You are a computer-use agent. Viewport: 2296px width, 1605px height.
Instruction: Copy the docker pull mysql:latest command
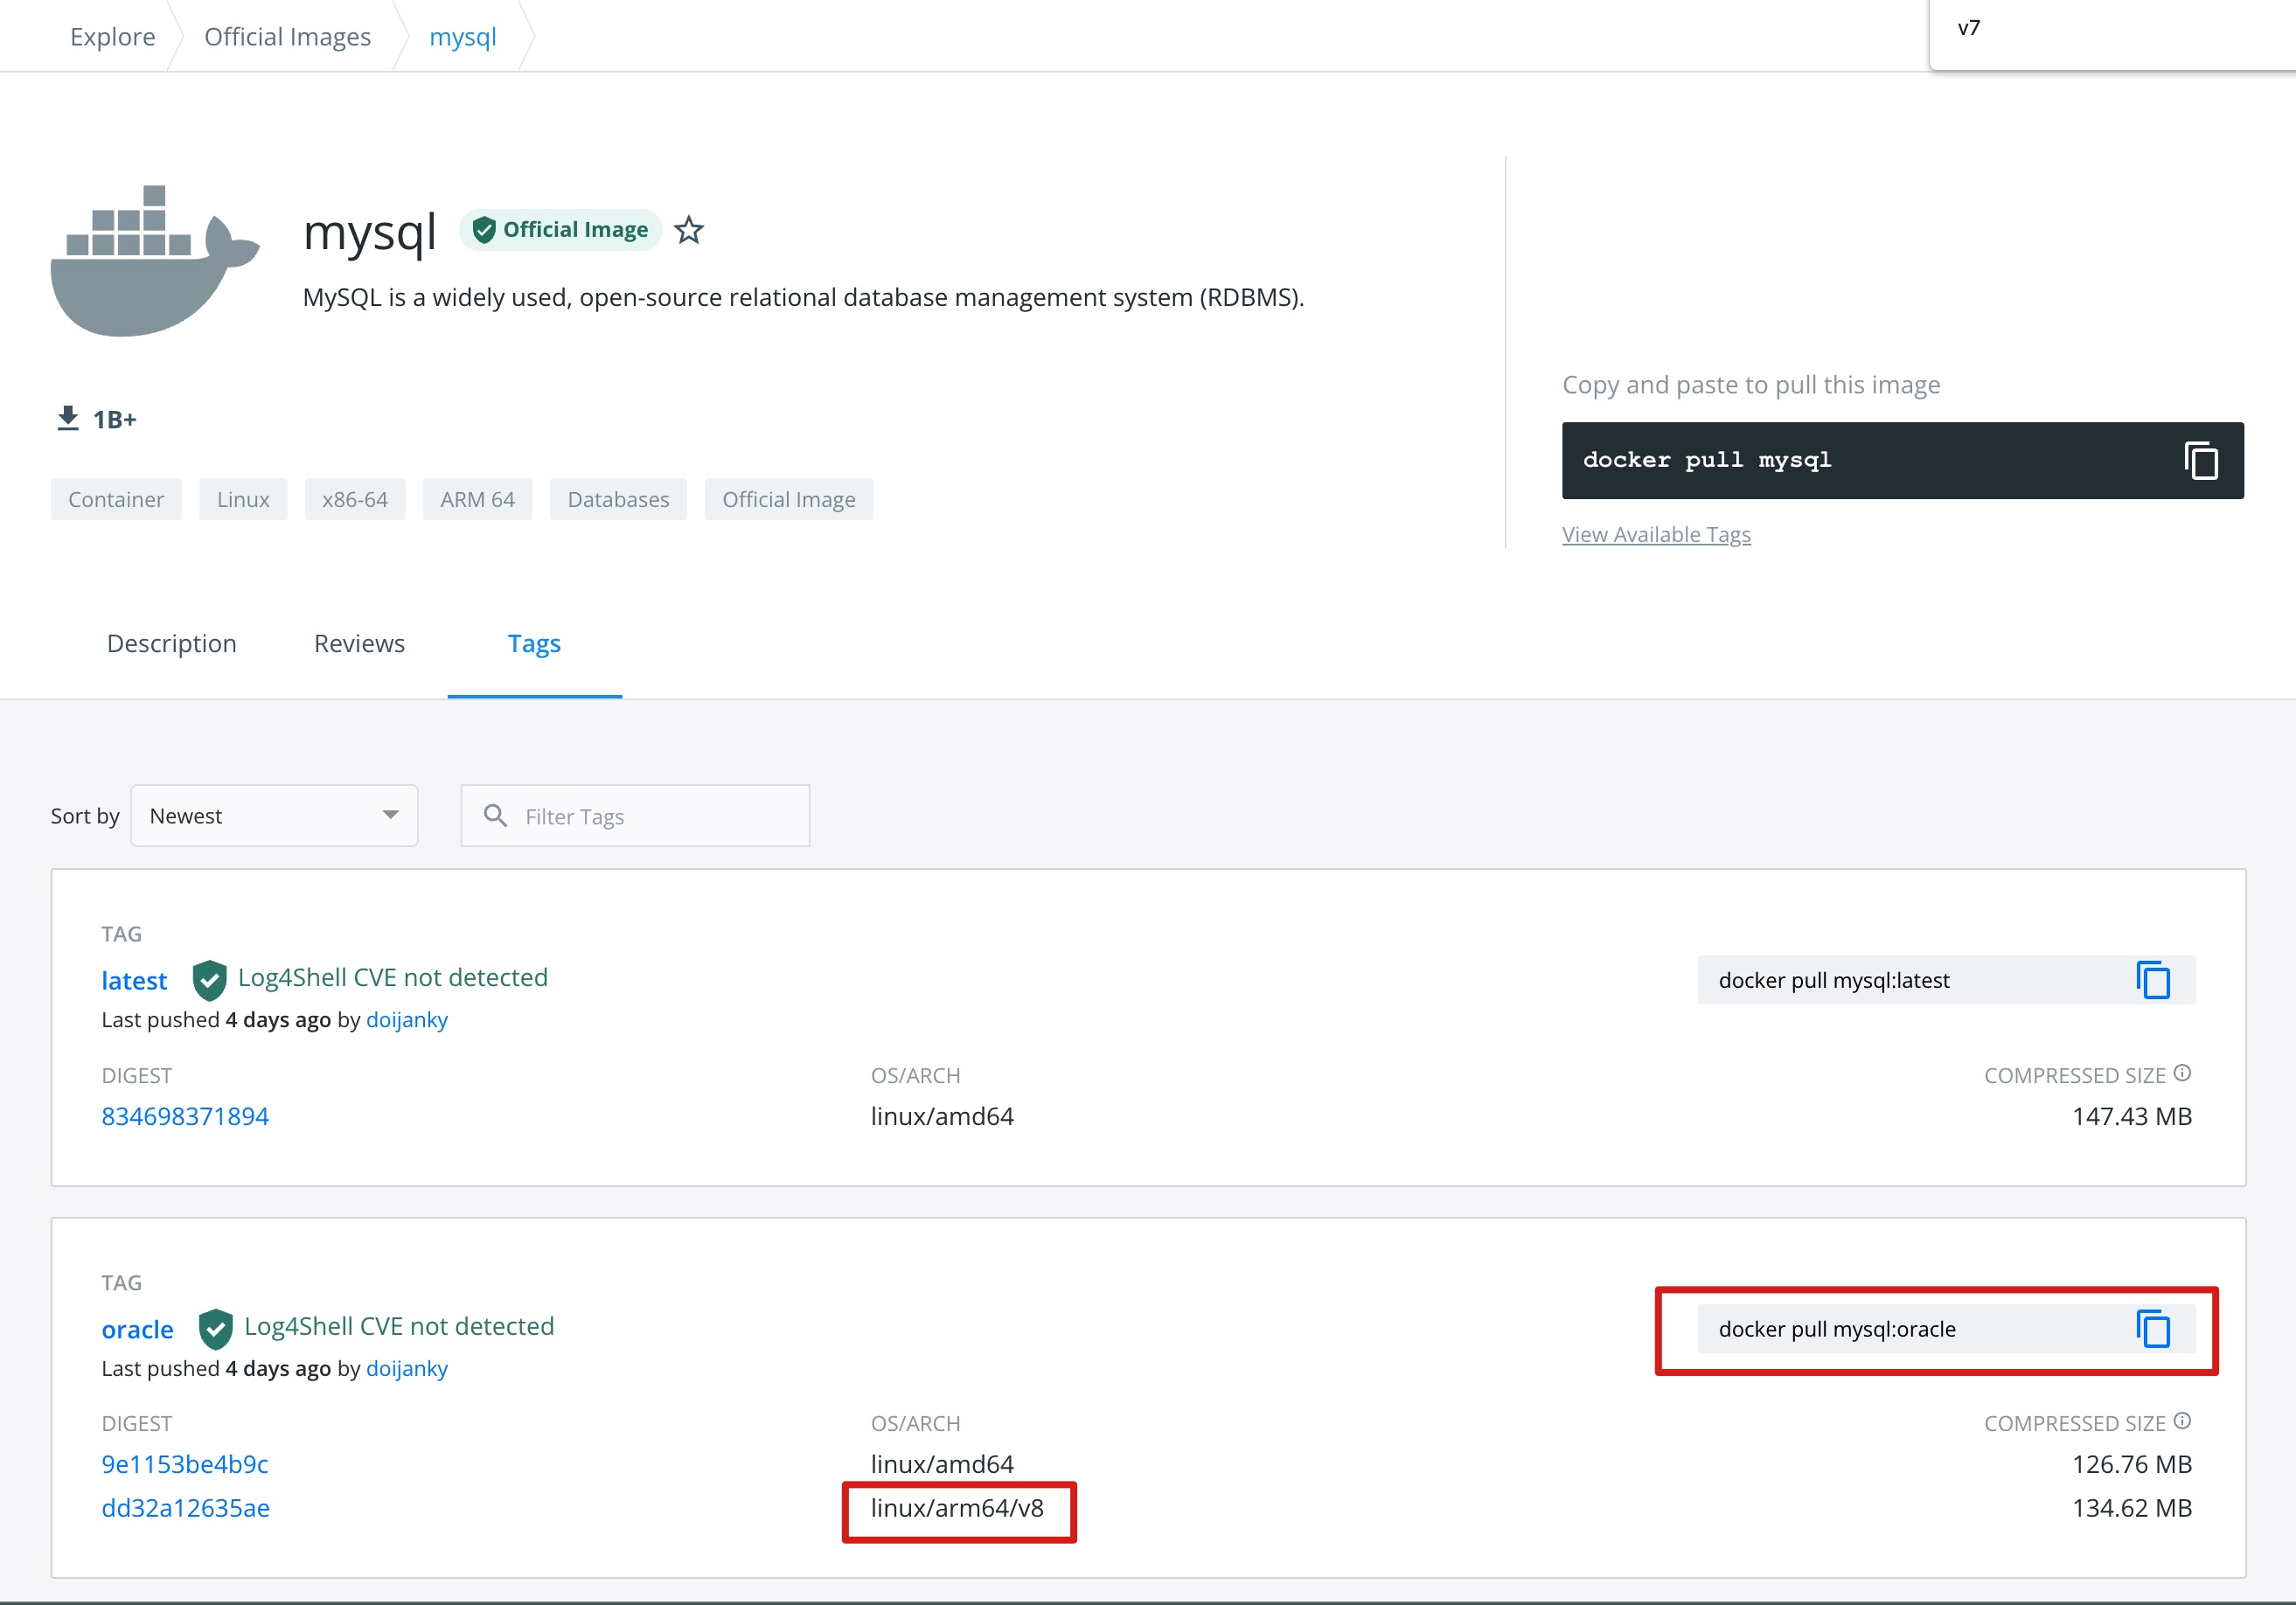click(2153, 980)
